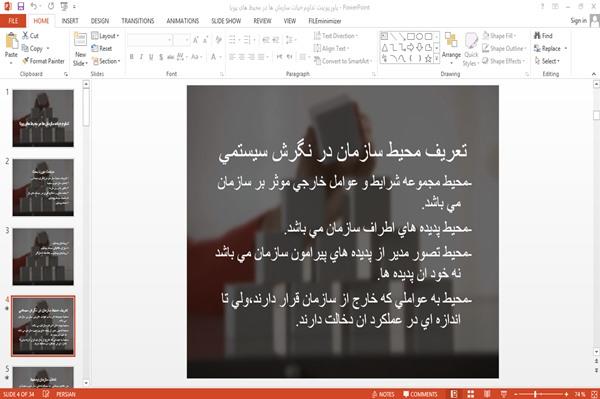This screenshot has height=399, width=600.
Task: Click the Find button
Action: coord(543,36)
